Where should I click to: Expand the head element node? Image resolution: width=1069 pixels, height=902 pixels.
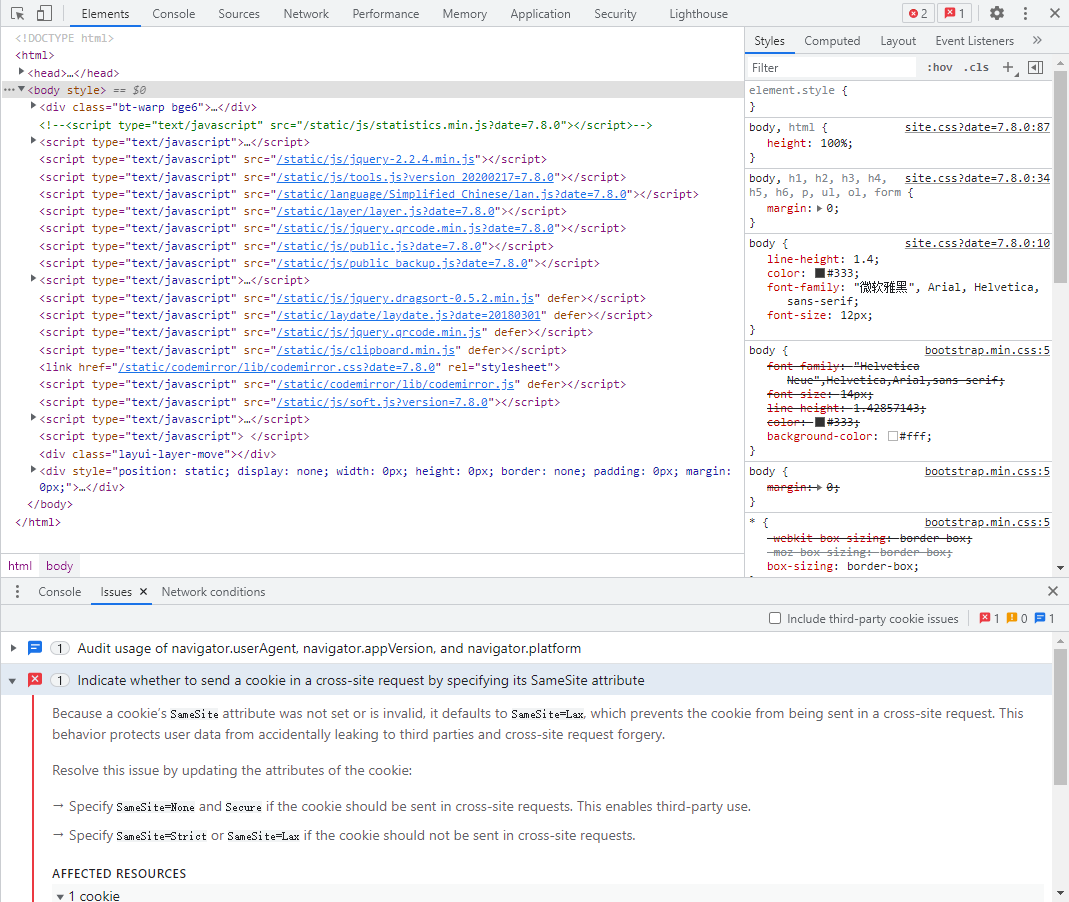[x=21, y=72]
